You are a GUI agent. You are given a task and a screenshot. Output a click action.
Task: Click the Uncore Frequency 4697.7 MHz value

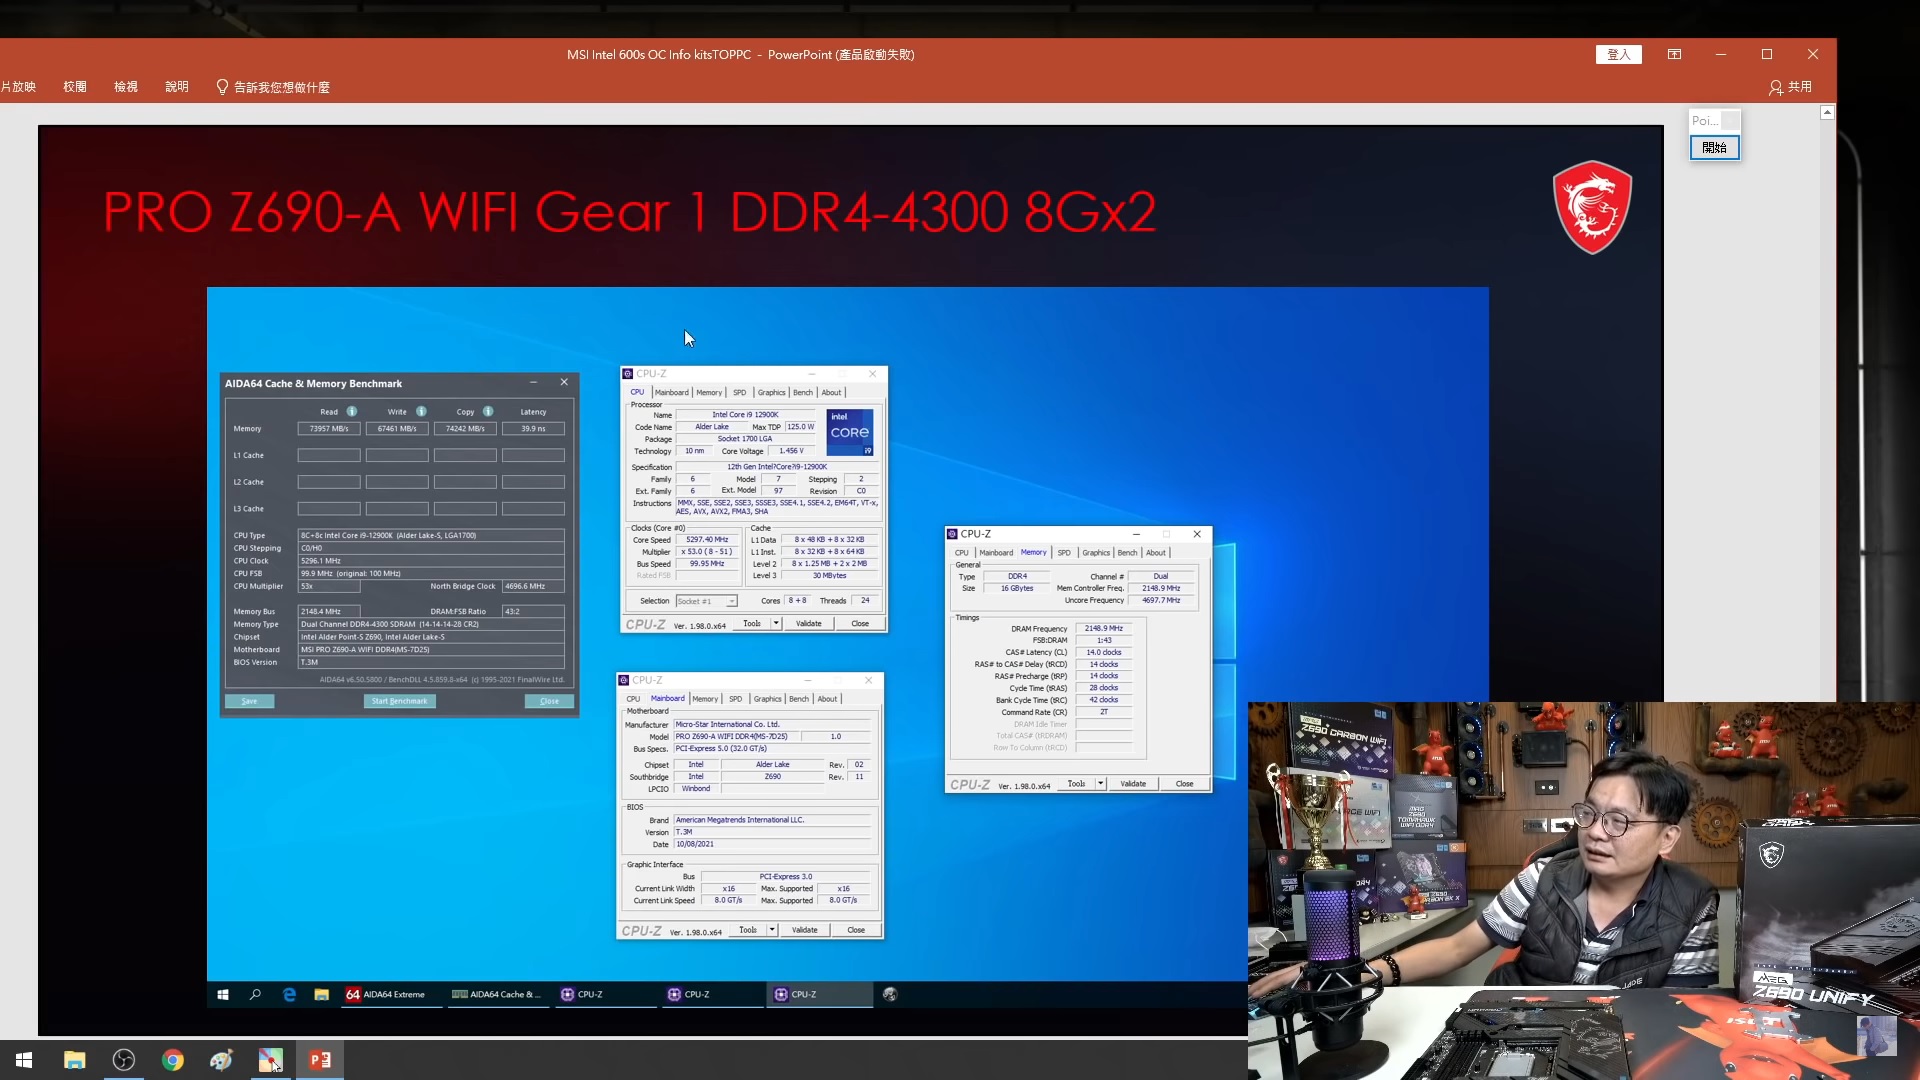coord(1161,600)
